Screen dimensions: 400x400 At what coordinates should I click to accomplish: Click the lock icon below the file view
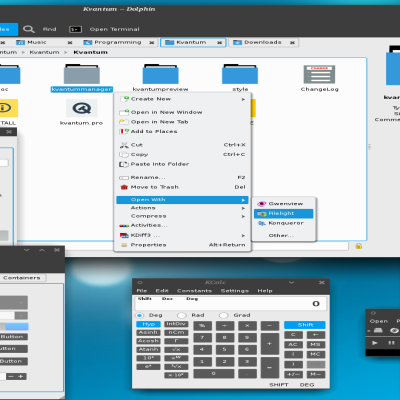click(359, 246)
